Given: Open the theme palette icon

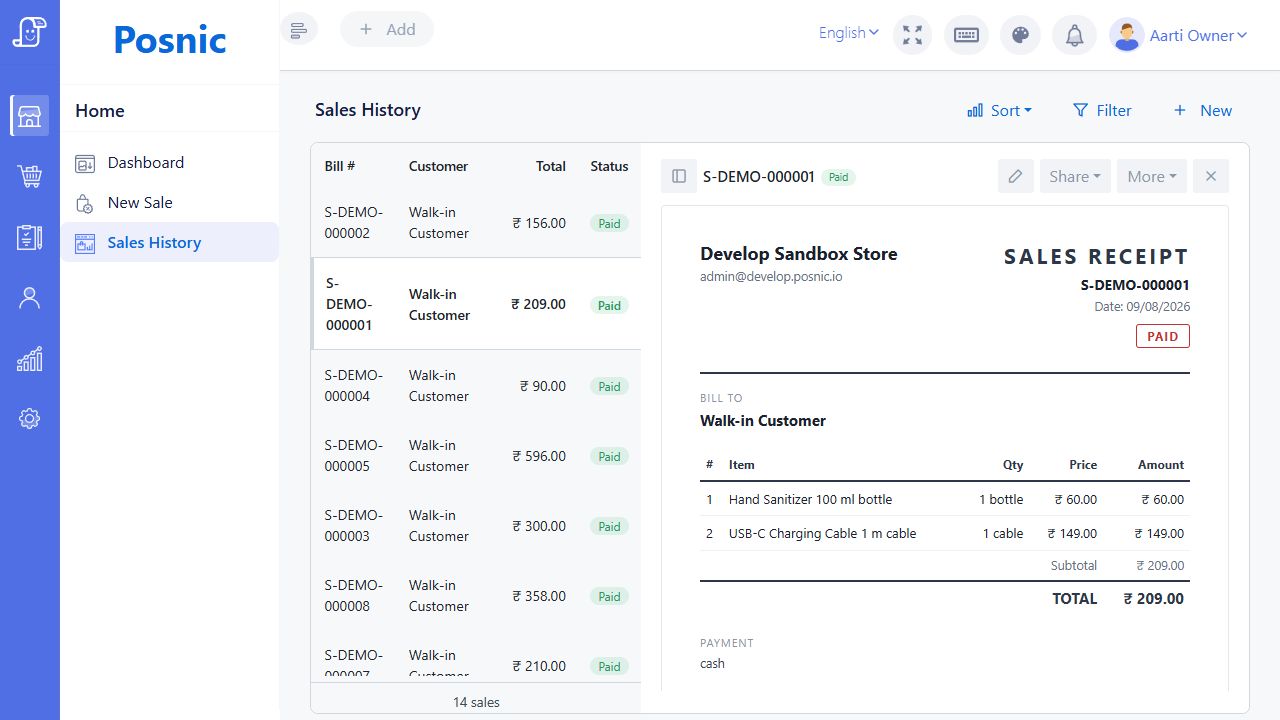Looking at the screenshot, I should click(x=1020, y=35).
